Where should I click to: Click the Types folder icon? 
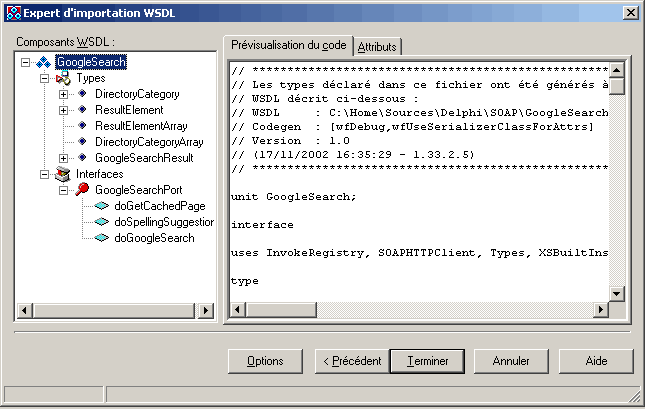point(63,78)
